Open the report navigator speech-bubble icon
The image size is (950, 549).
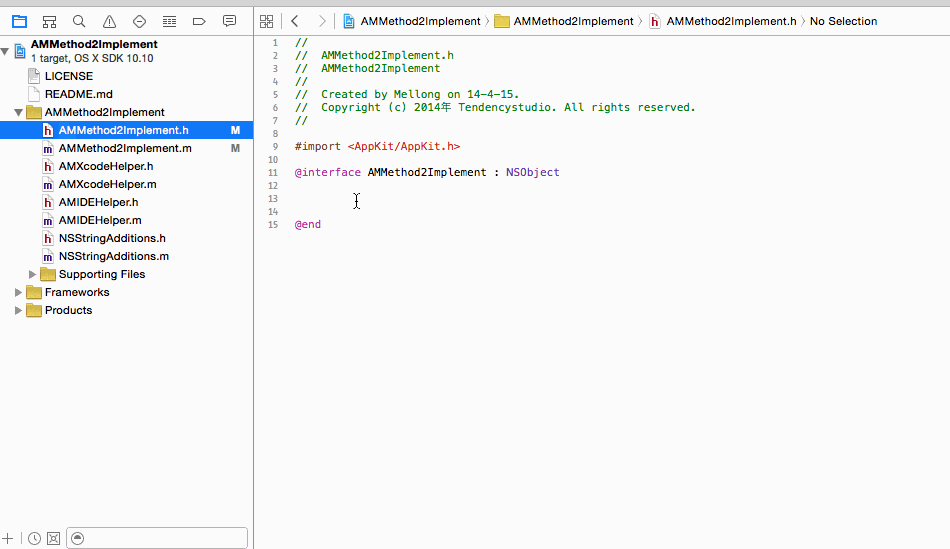[229, 21]
